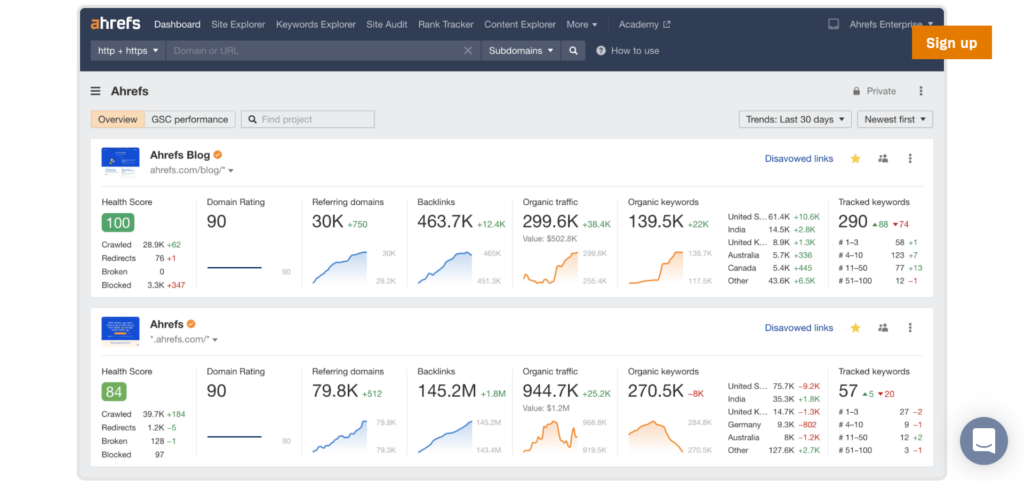
Task: Click the 944.7K Organic traffic value
Action: (550, 391)
